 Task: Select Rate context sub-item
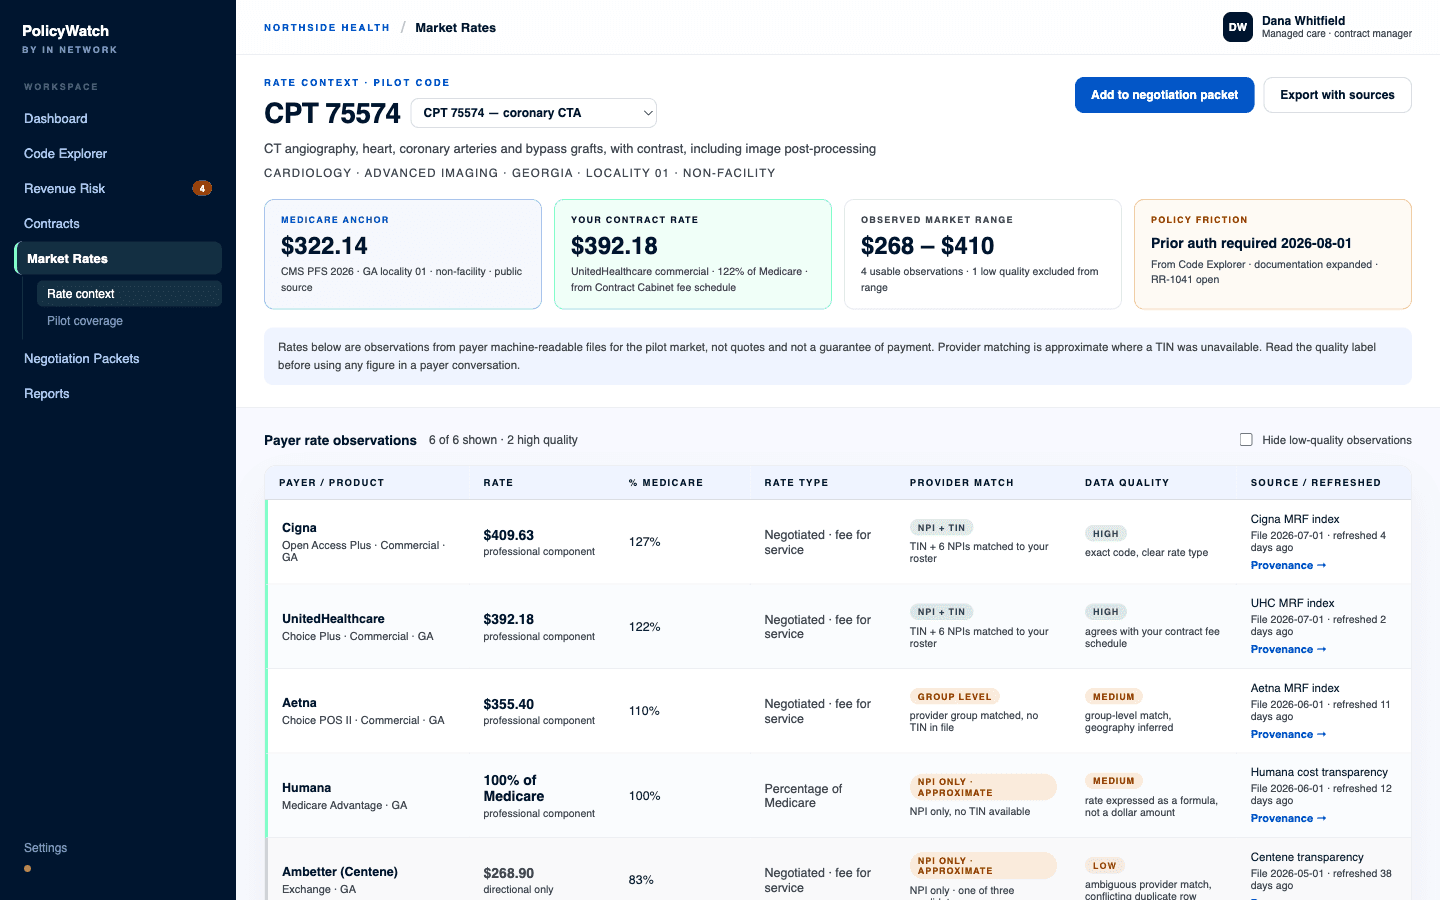(129, 293)
